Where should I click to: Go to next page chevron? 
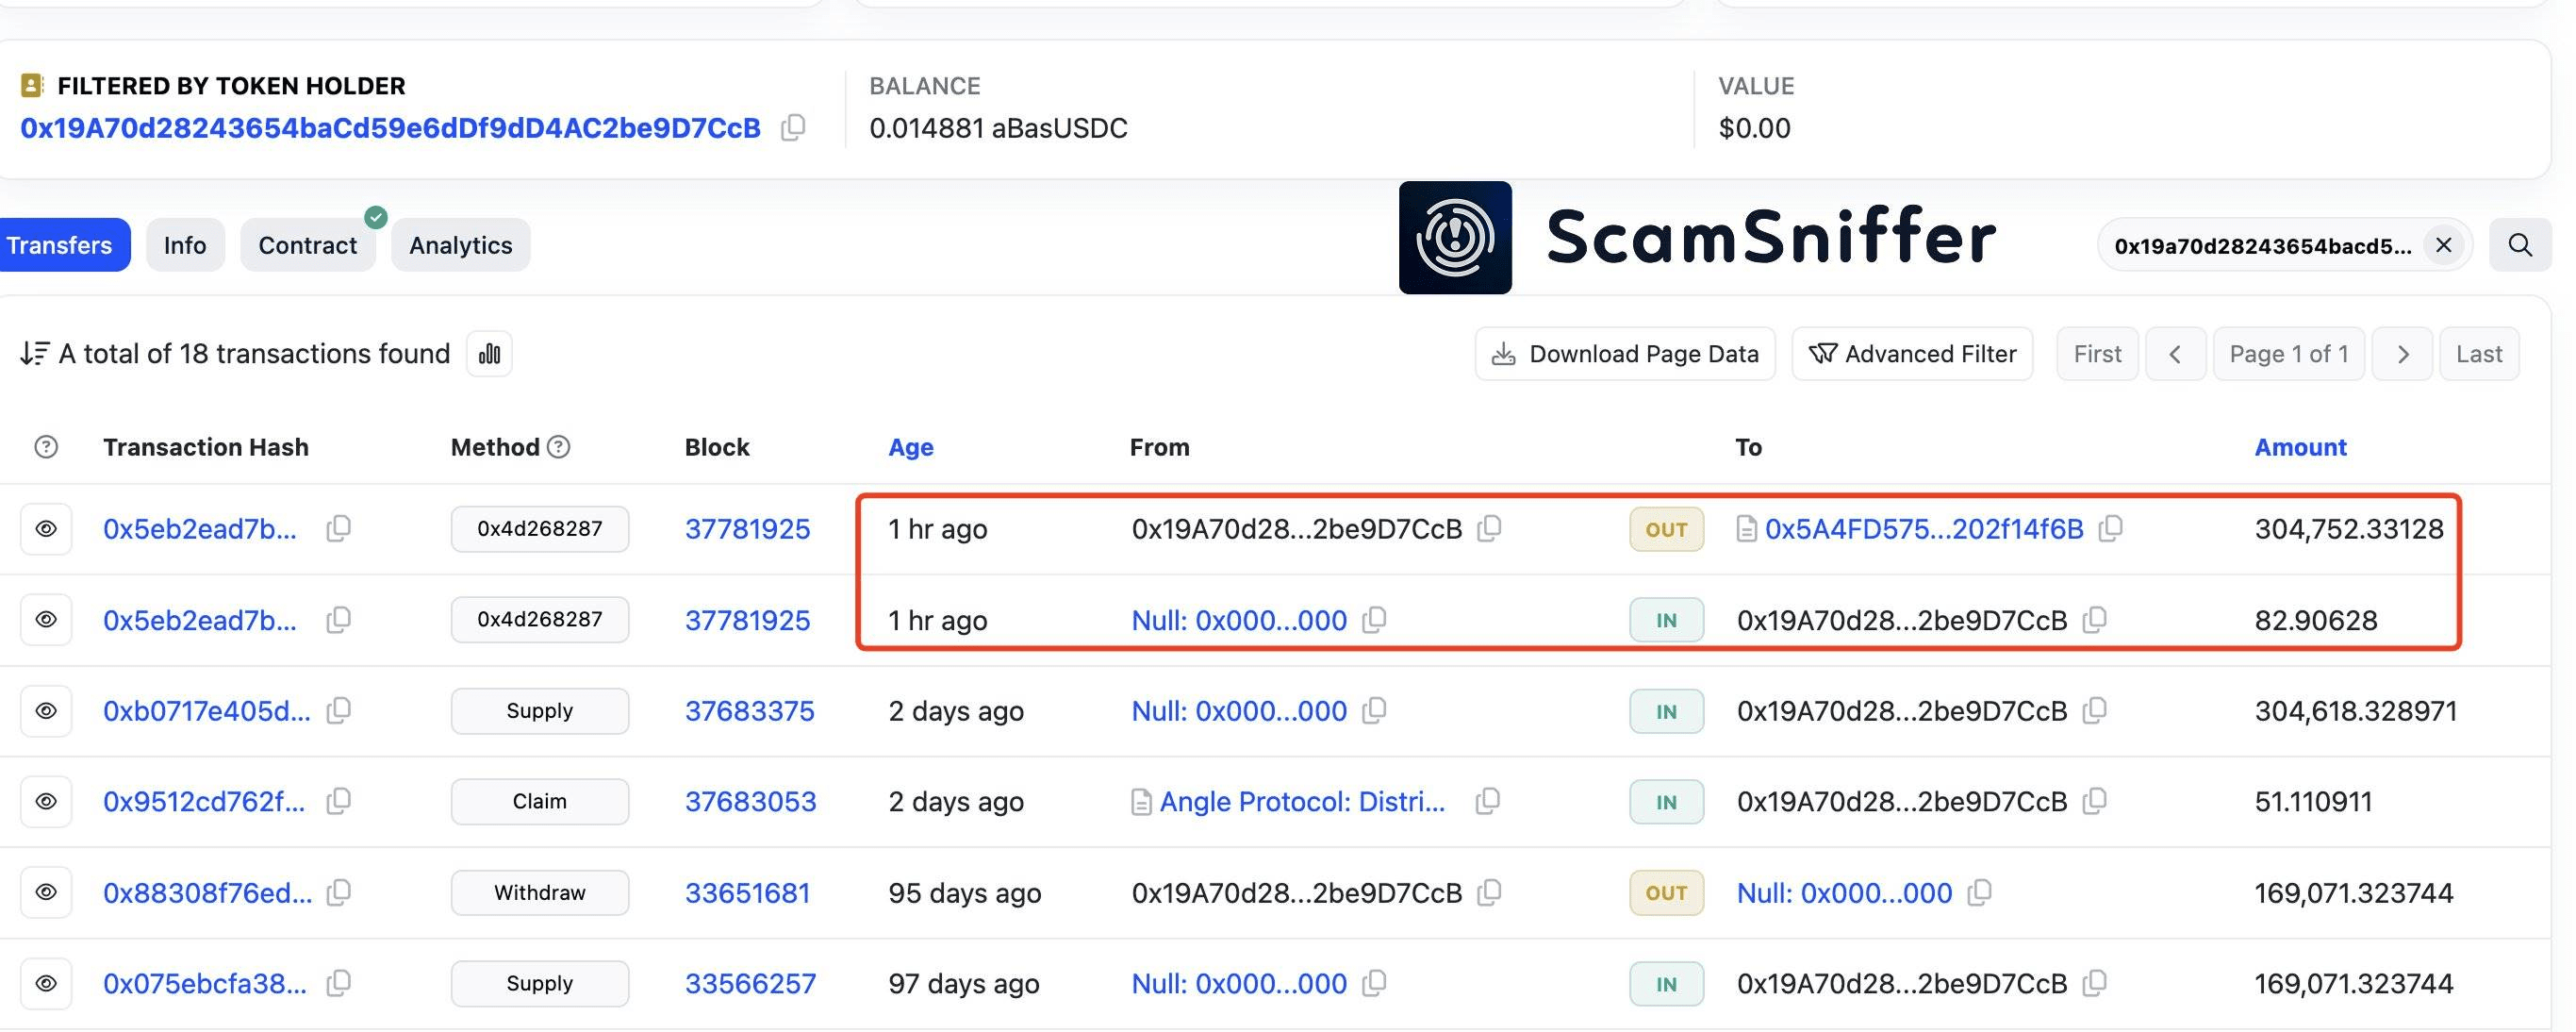pyautogui.click(x=2402, y=354)
